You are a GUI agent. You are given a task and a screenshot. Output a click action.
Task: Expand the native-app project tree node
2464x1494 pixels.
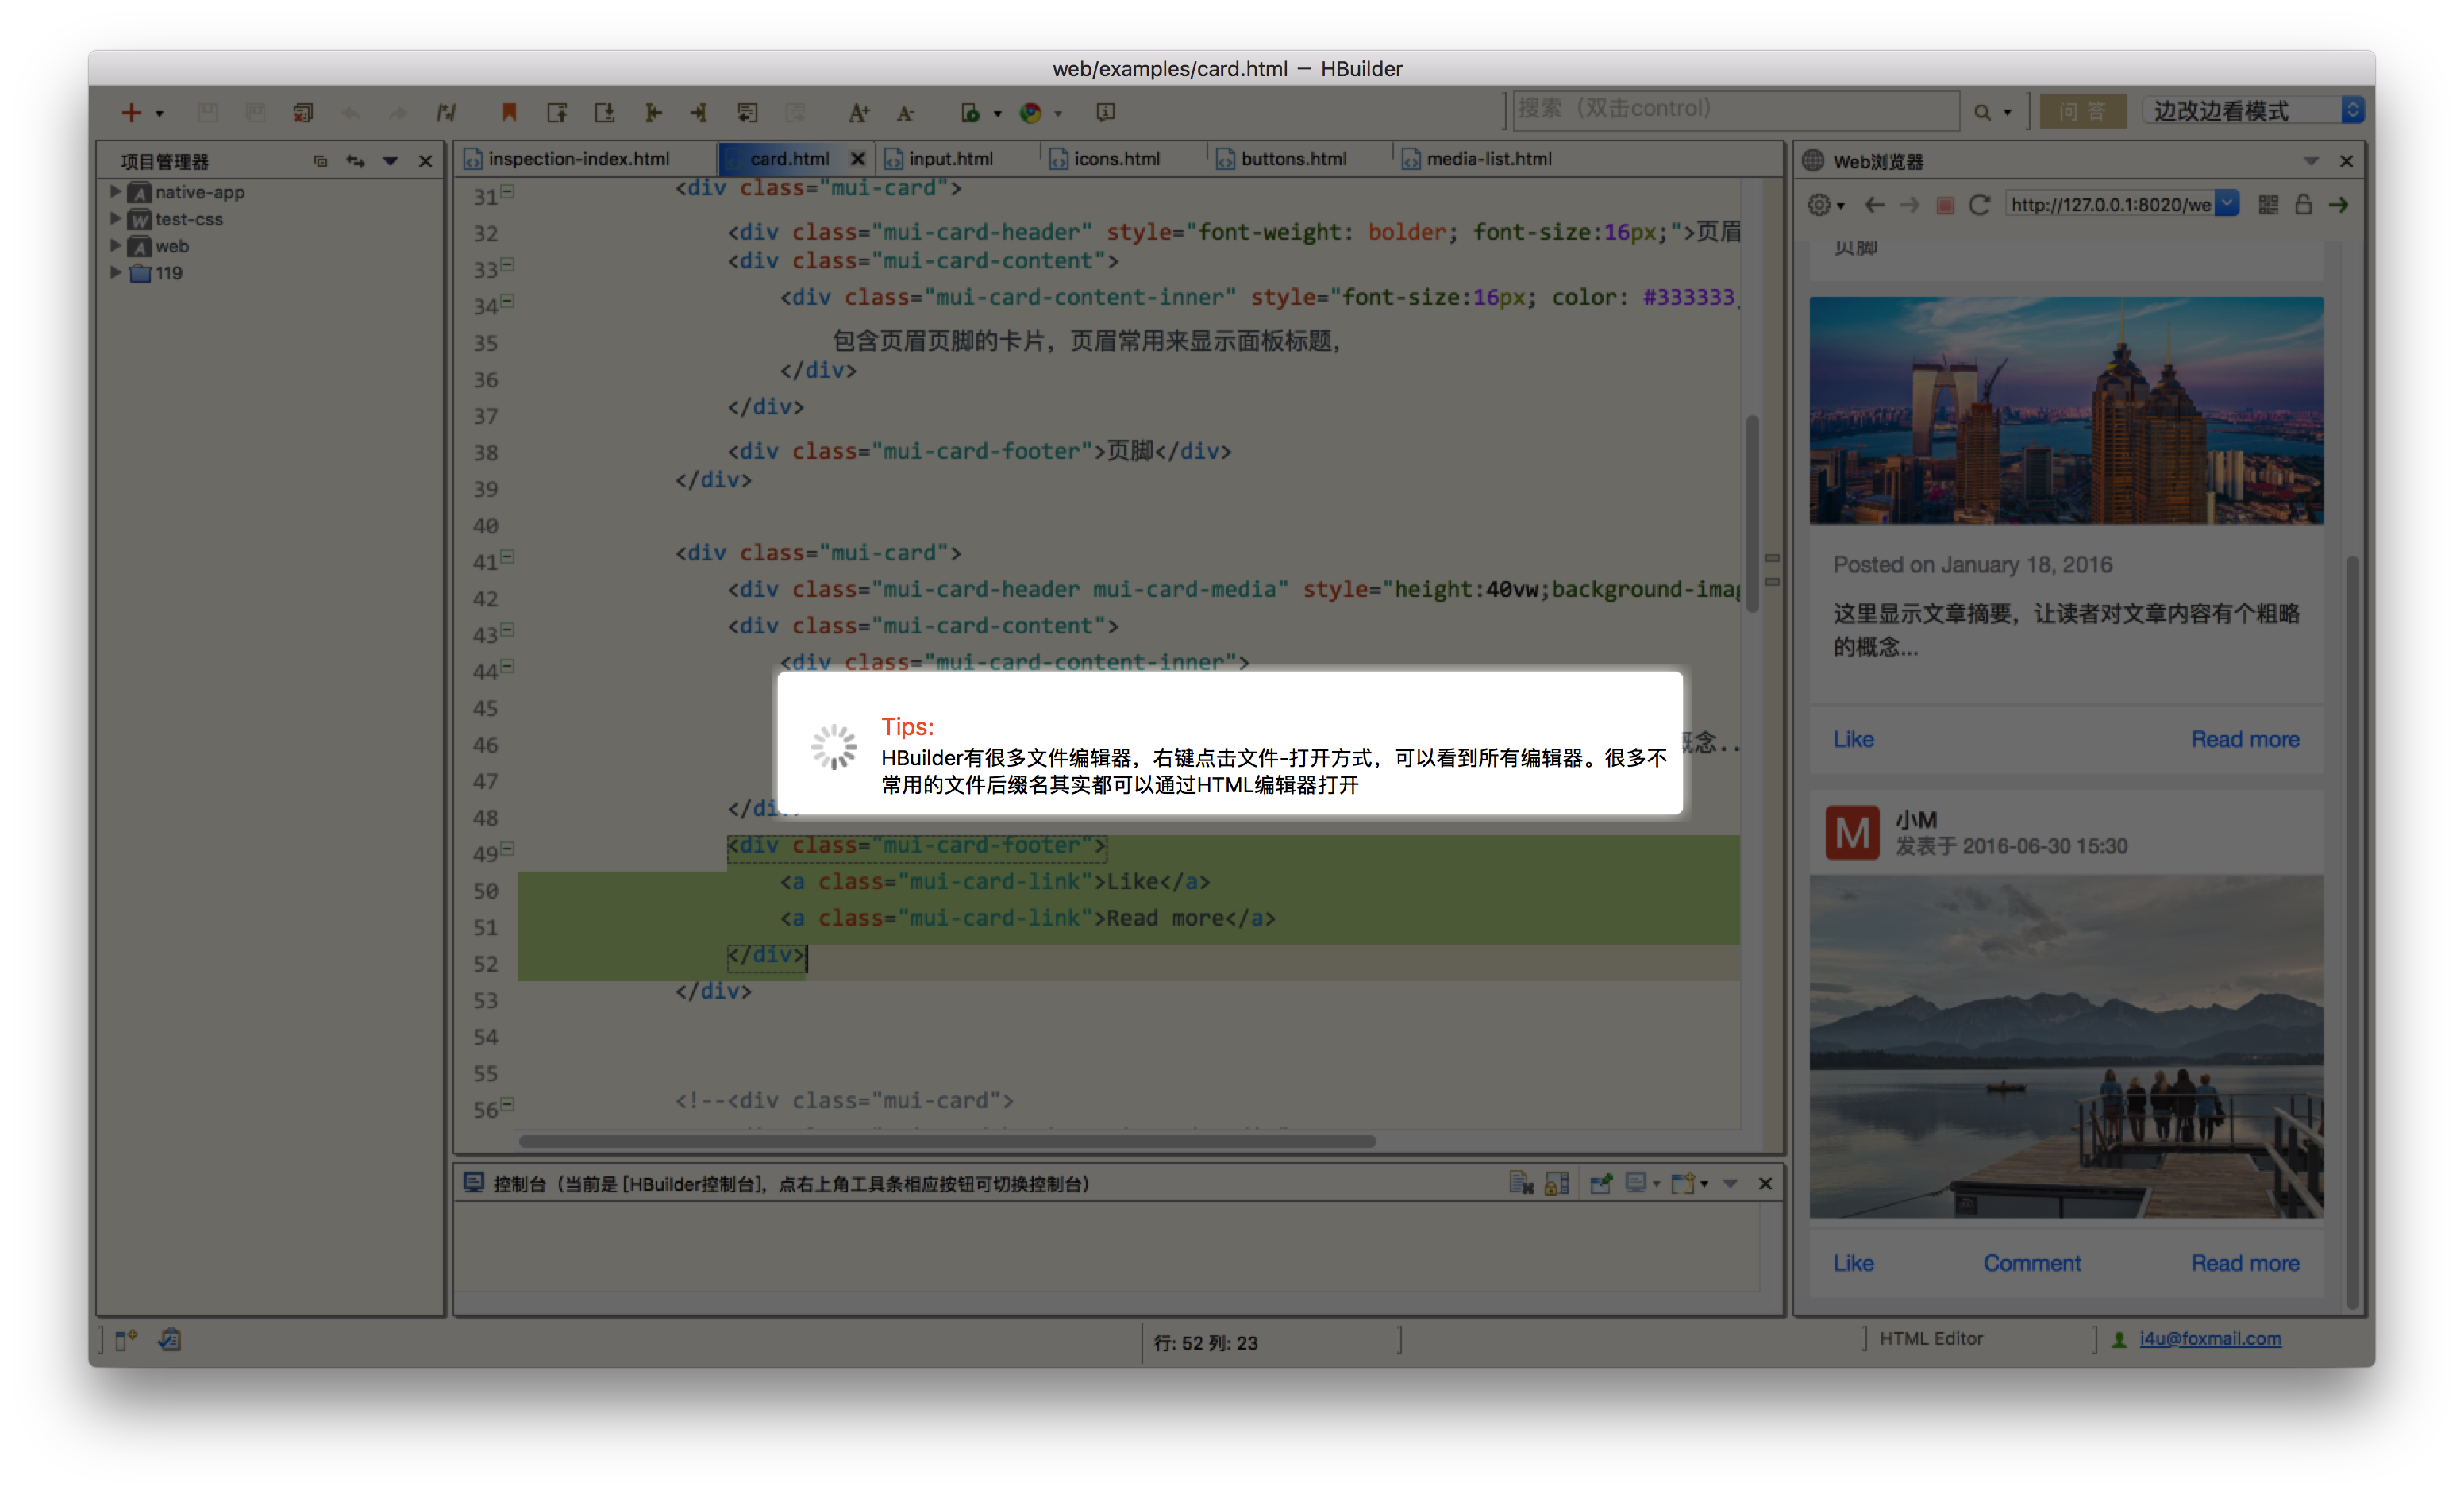(x=115, y=192)
